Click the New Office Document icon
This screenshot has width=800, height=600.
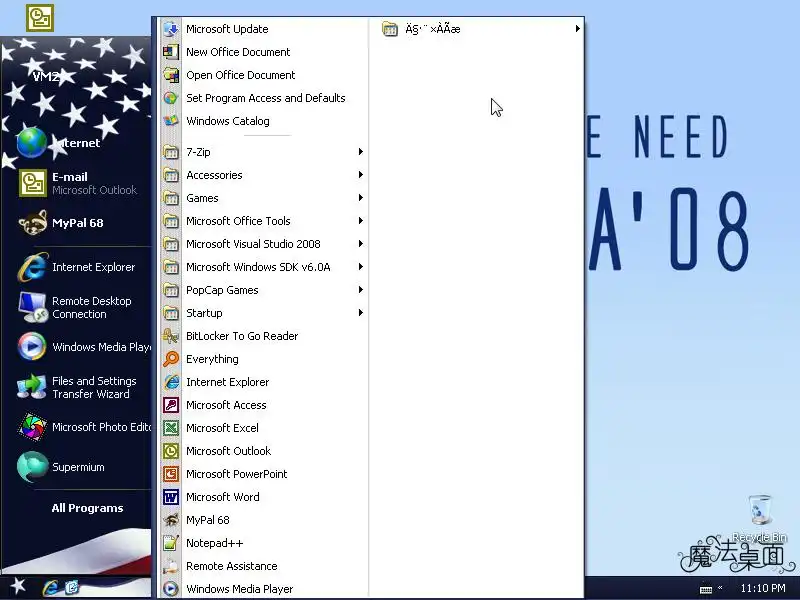pos(171,52)
